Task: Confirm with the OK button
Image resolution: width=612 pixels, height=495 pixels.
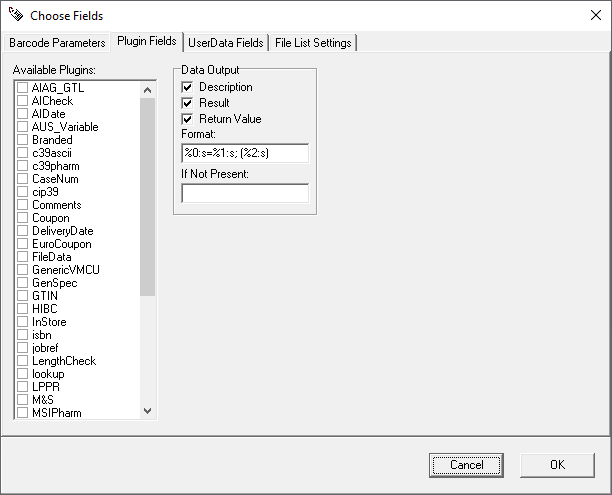Action: pyautogui.click(x=557, y=465)
